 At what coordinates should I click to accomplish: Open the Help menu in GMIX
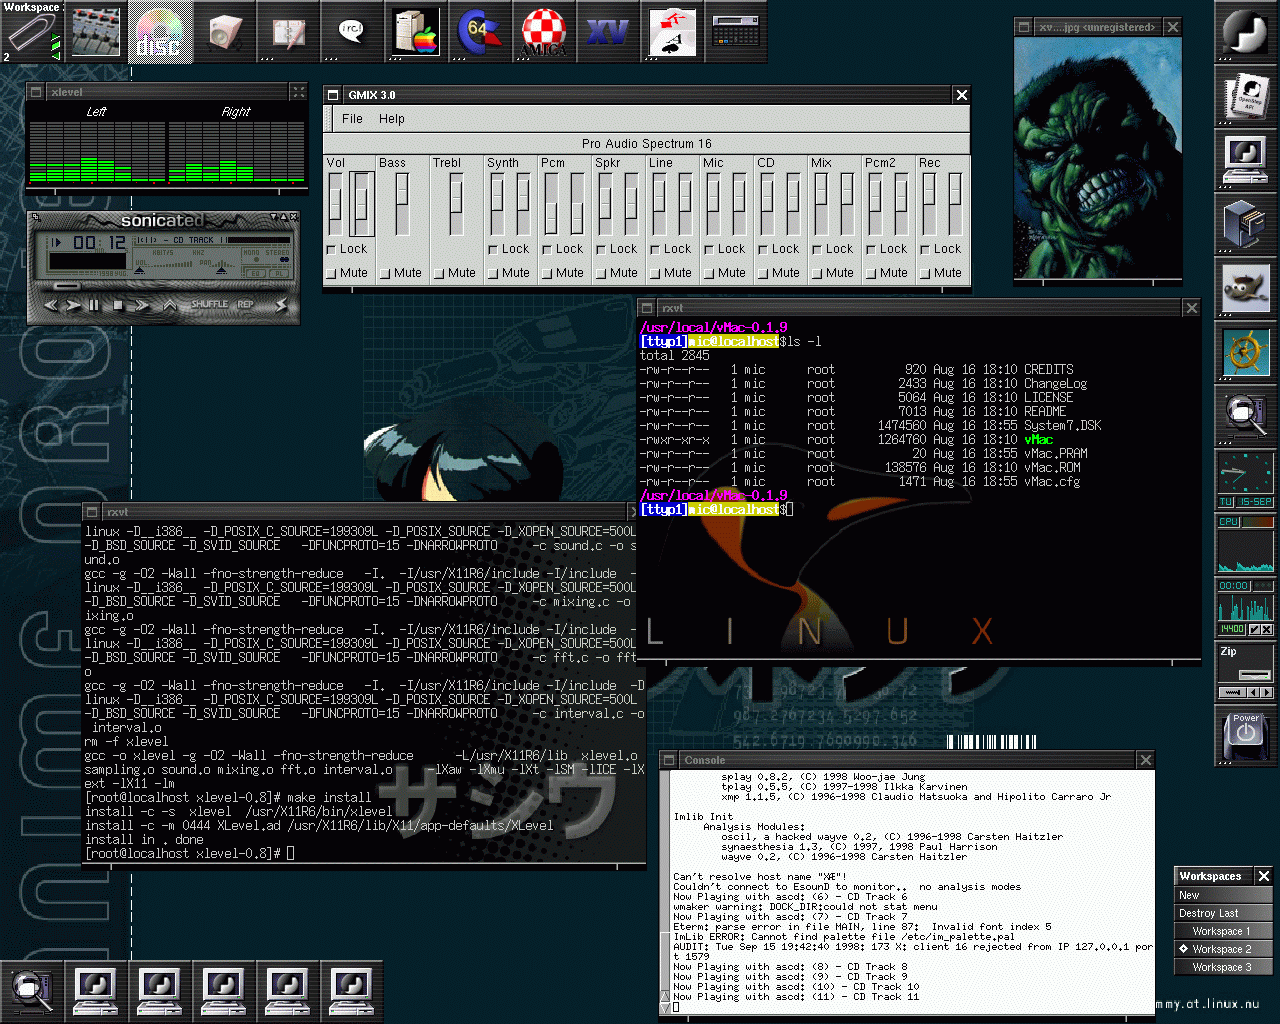[x=392, y=119]
